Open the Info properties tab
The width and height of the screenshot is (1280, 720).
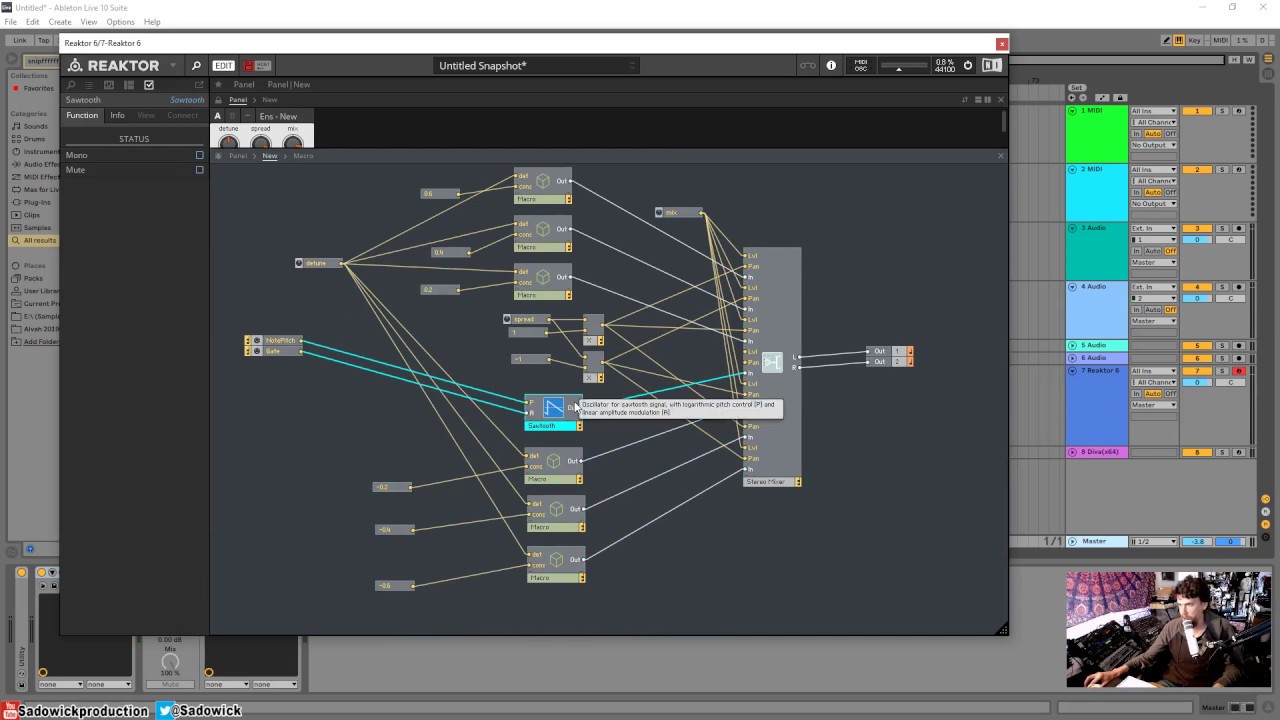117,115
